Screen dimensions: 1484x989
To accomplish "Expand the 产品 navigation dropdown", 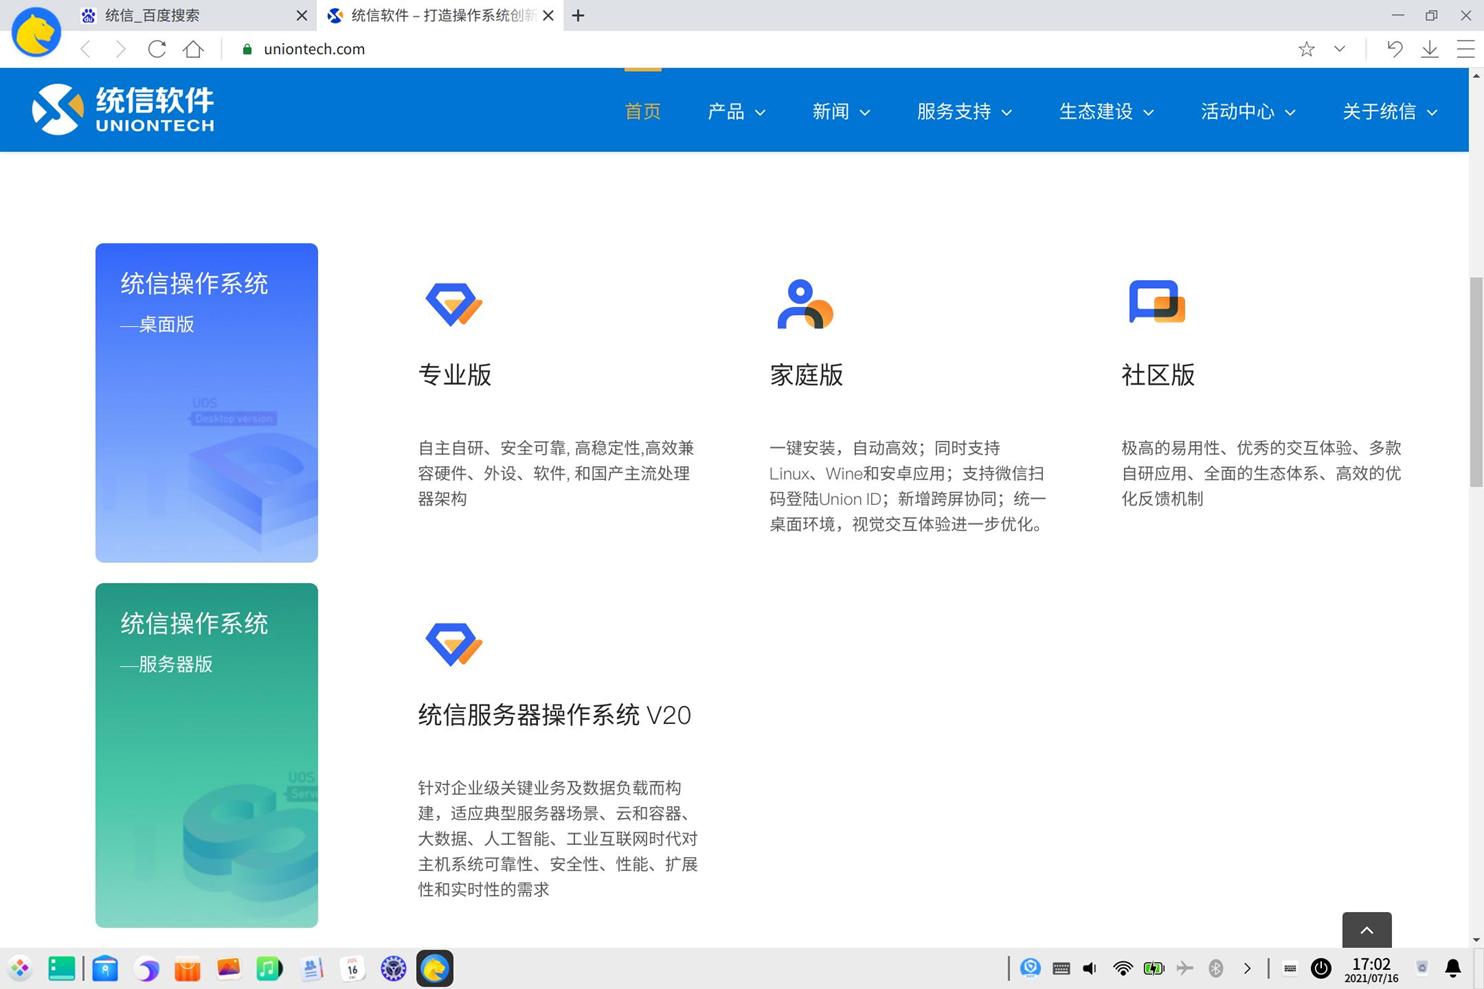I will pyautogui.click(x=736, y=111).
